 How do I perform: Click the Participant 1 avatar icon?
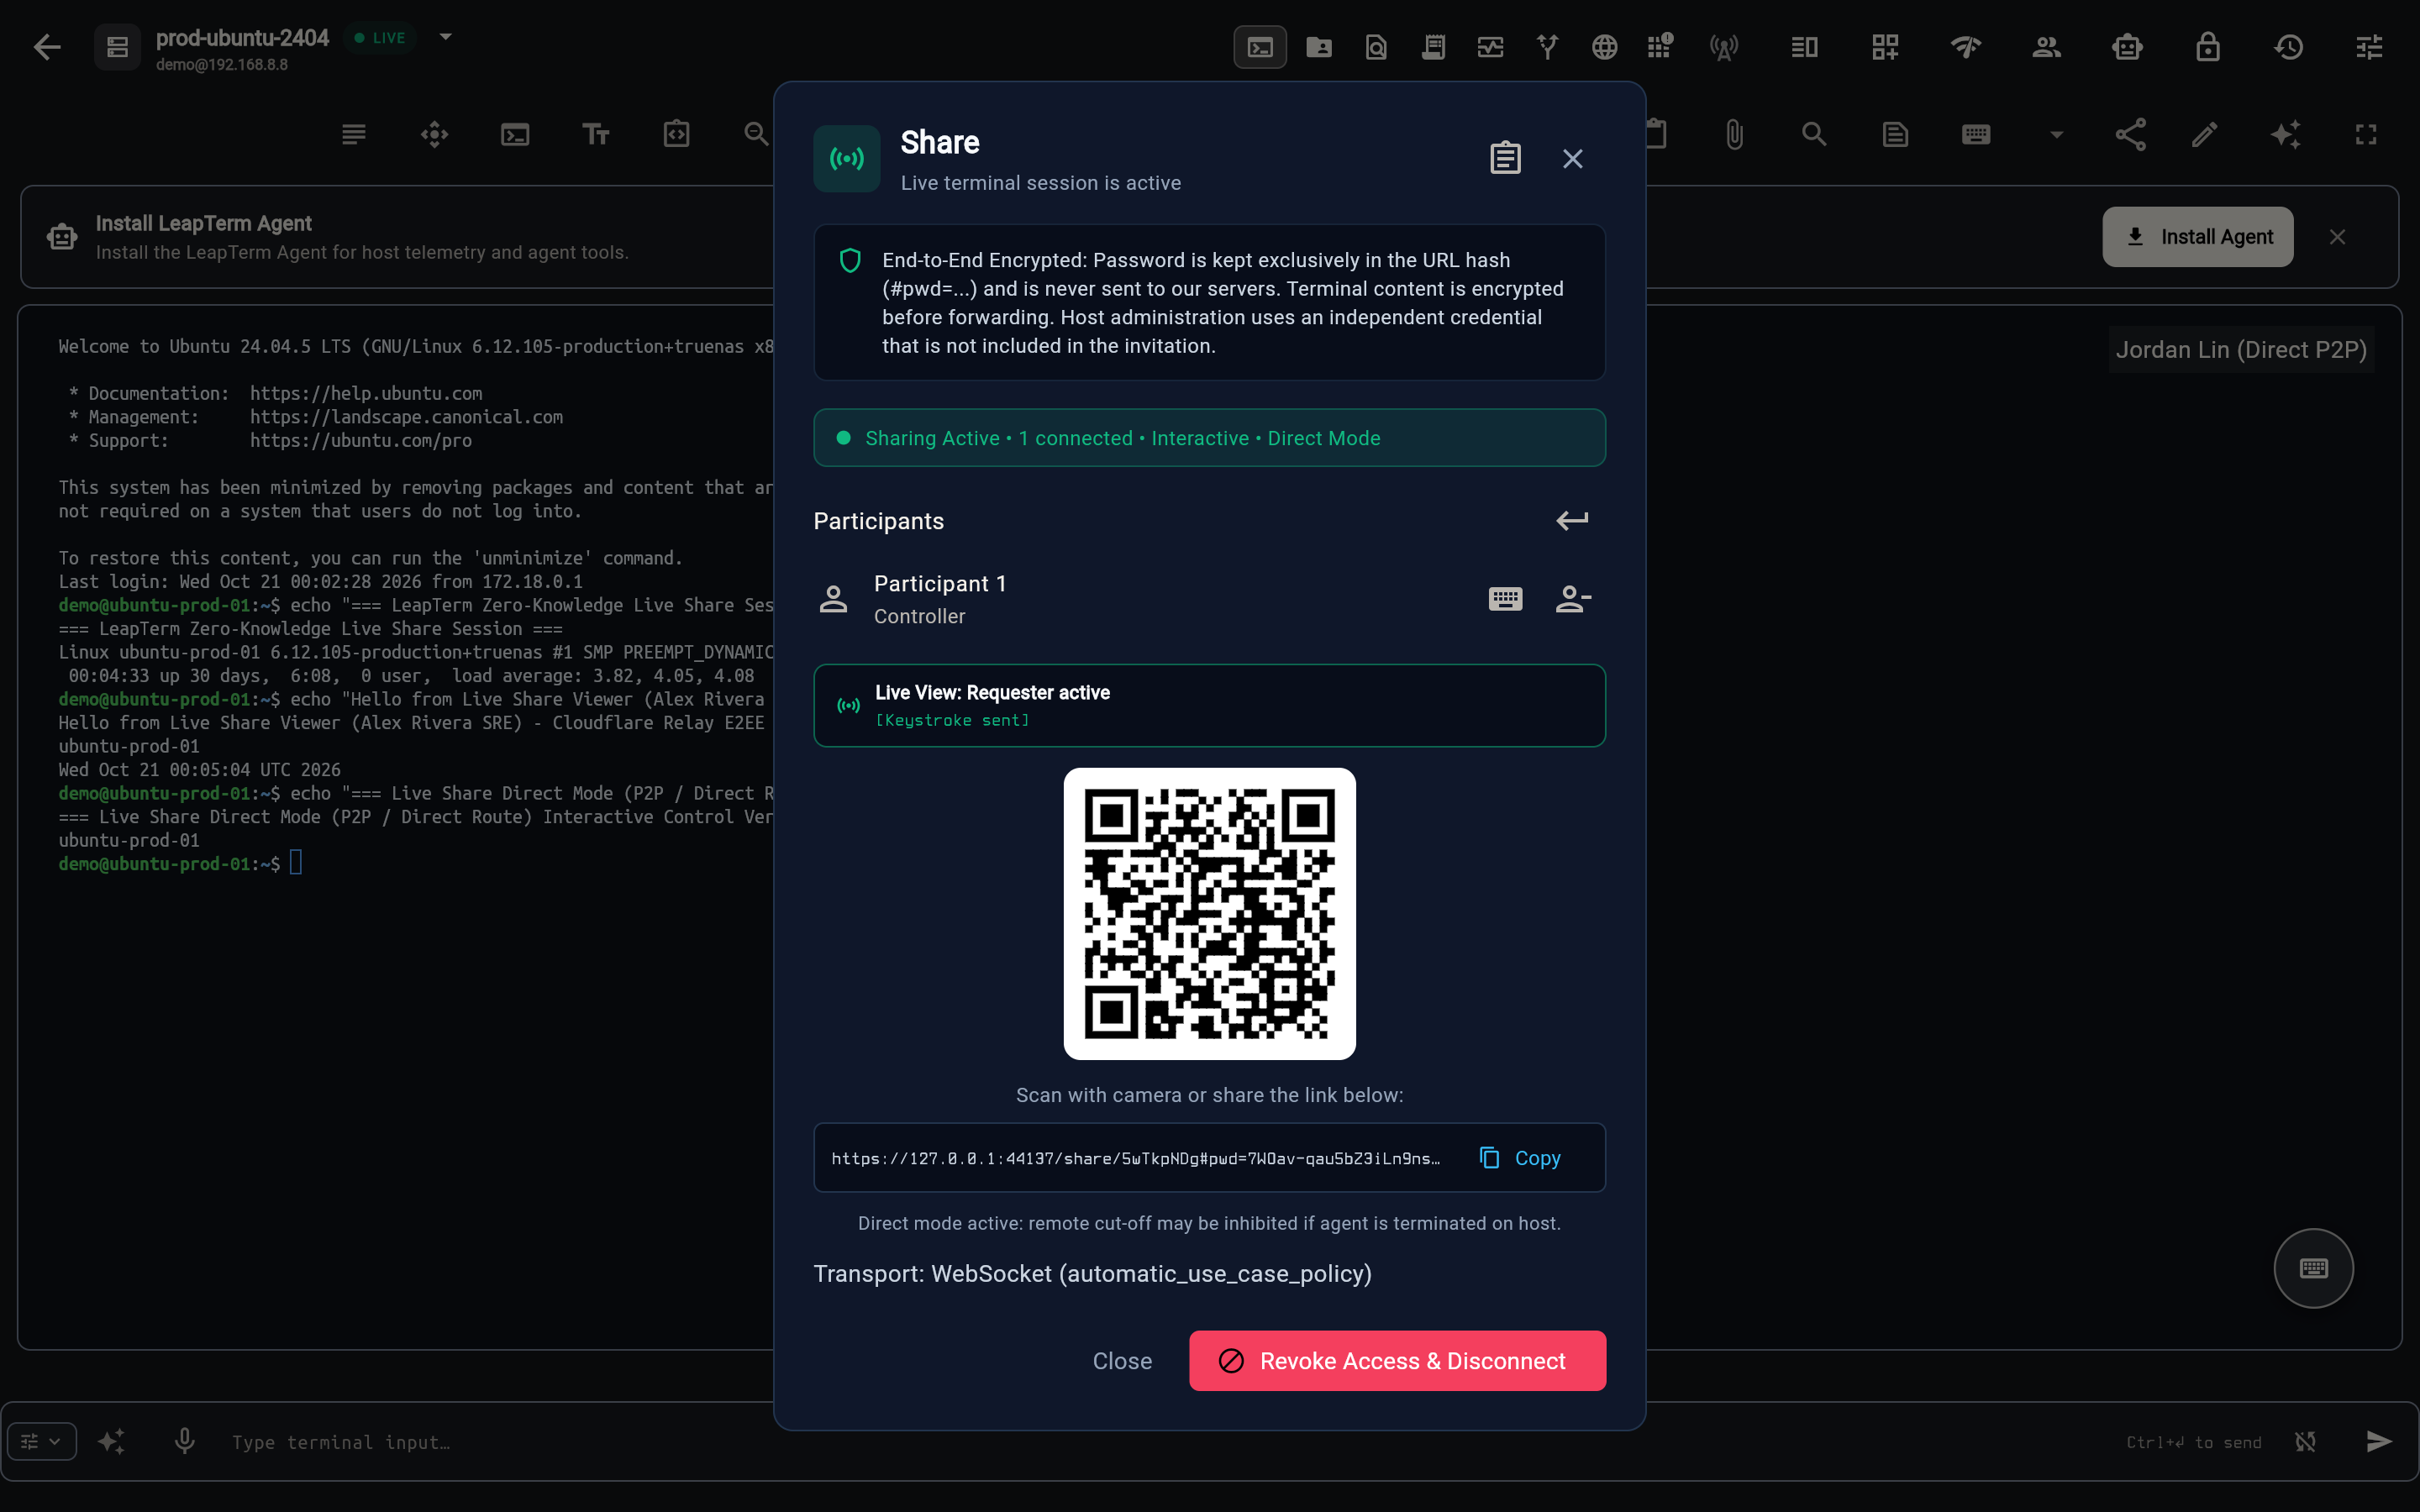coord(833,599)
